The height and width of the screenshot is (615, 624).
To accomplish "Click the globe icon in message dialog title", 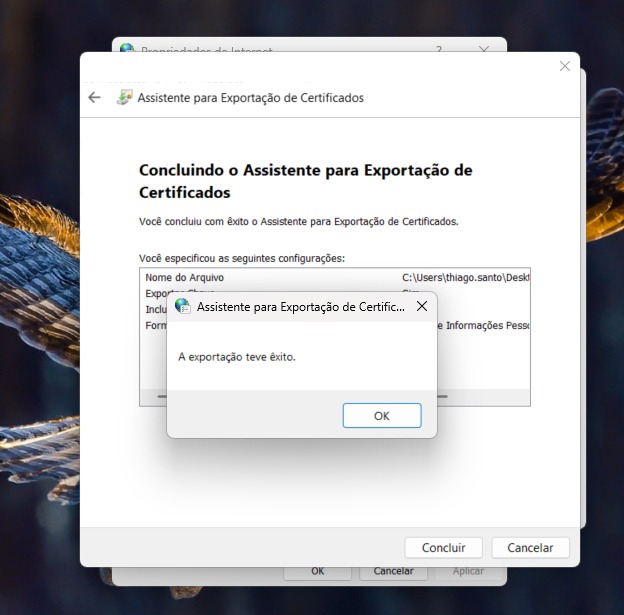I will coord(182,307).
